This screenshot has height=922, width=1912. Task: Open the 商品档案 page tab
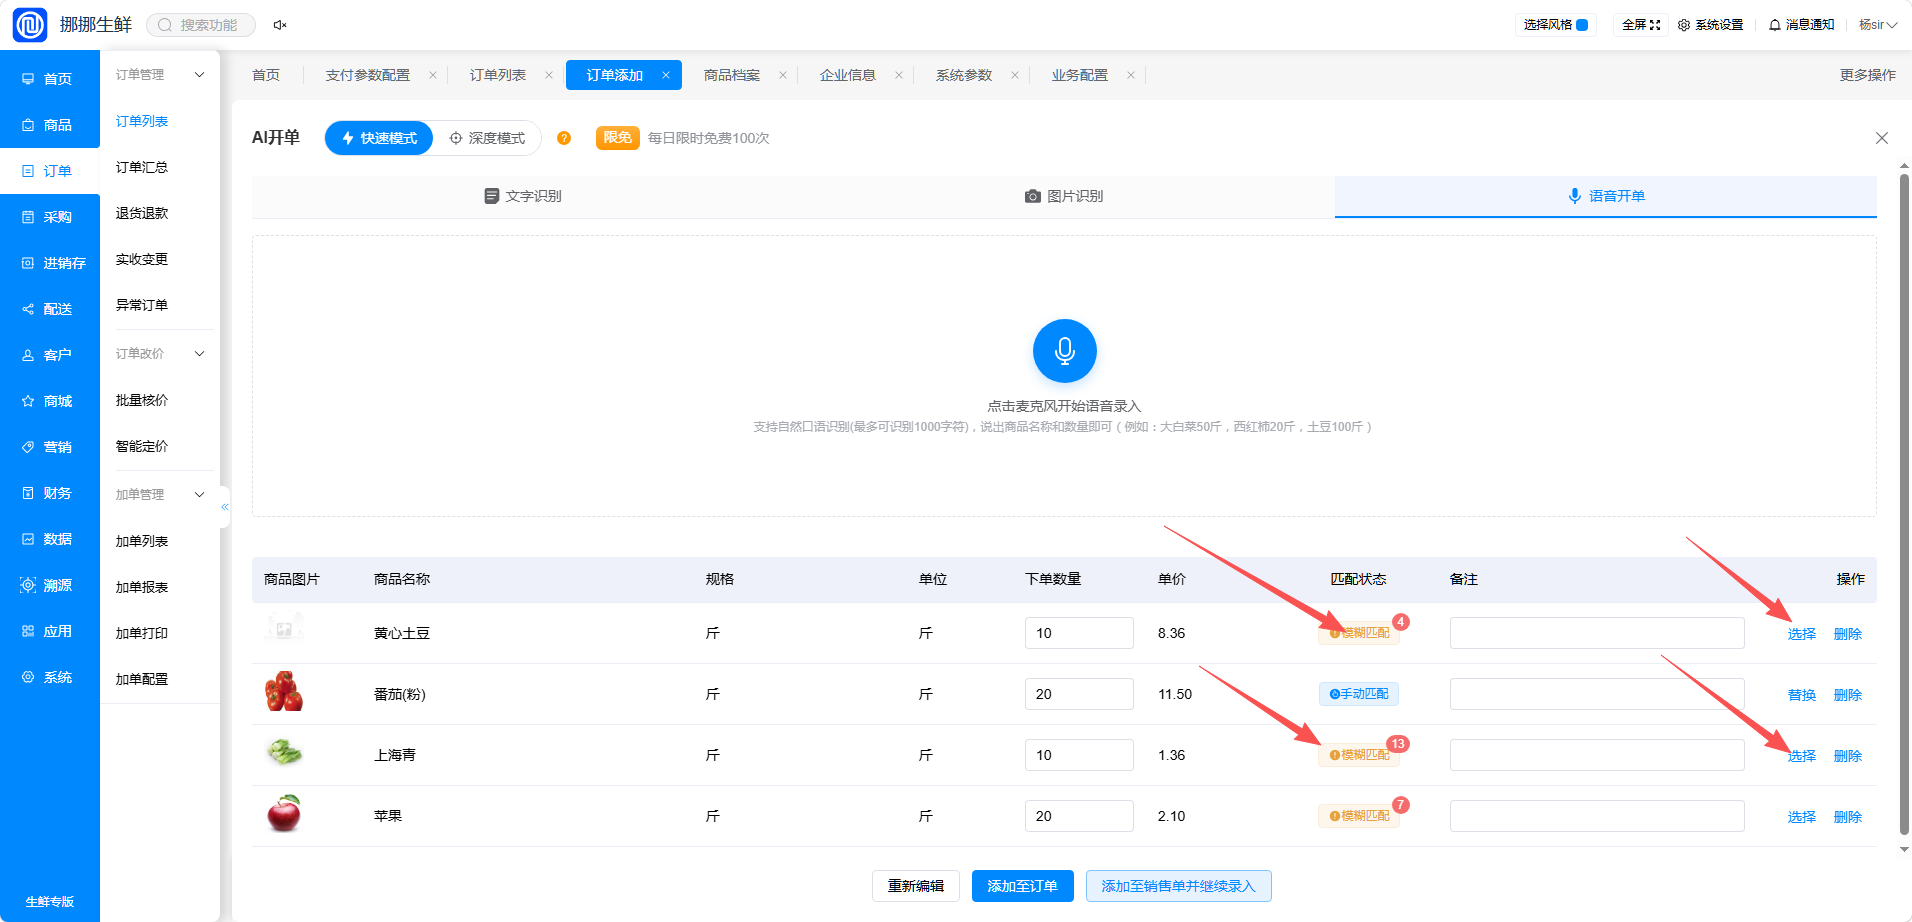732,75
